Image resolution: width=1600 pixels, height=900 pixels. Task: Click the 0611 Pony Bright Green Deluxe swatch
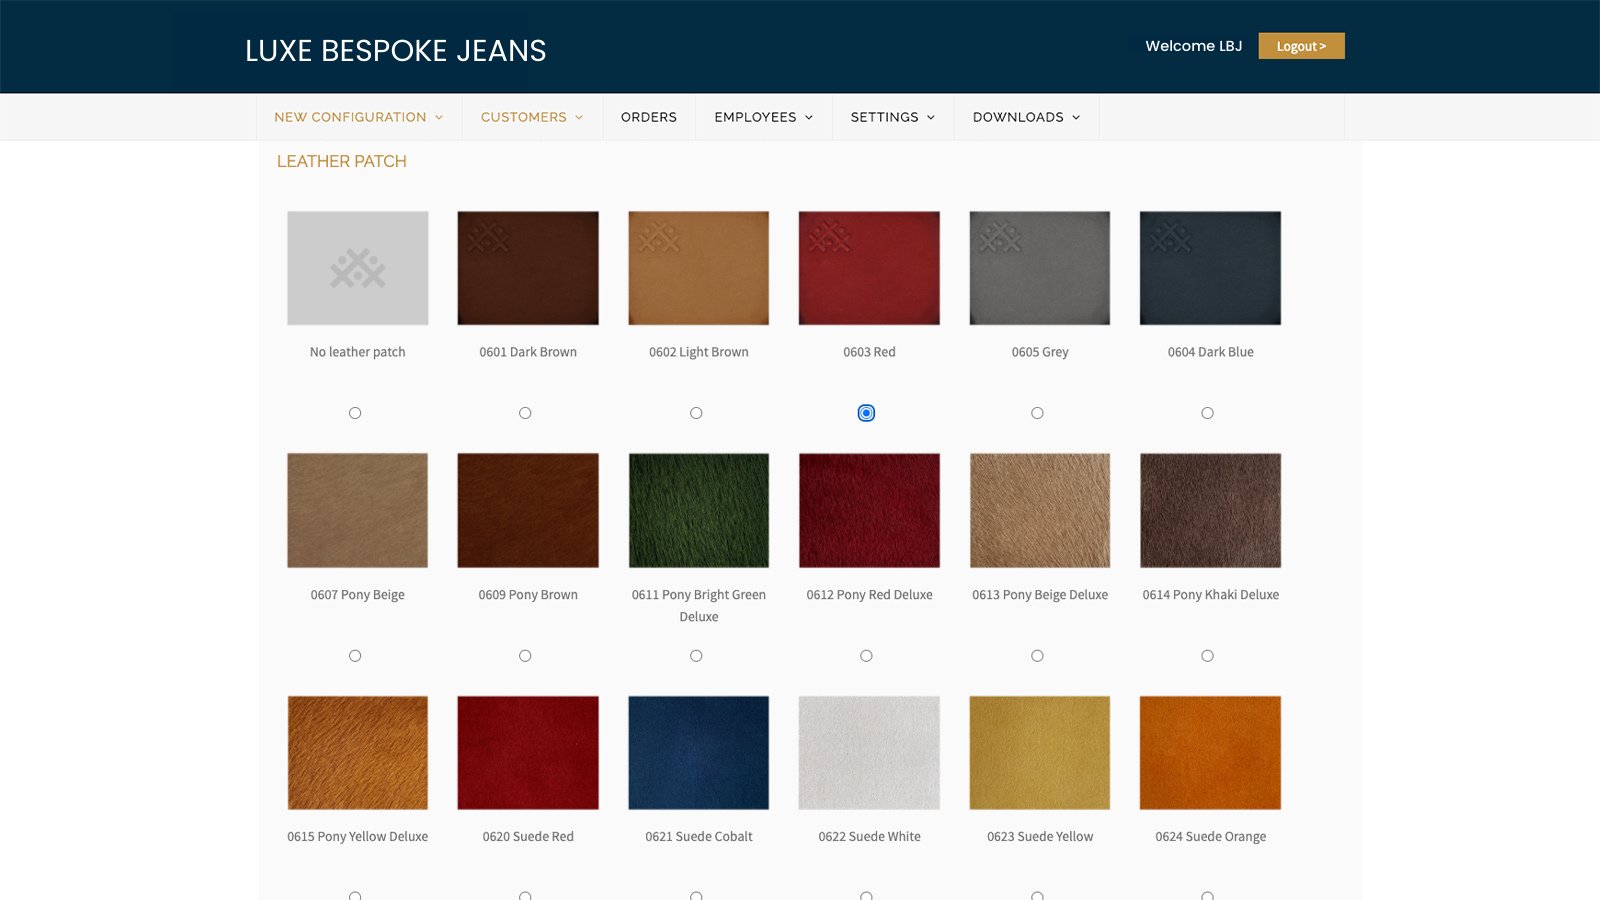tap(698, 510)
